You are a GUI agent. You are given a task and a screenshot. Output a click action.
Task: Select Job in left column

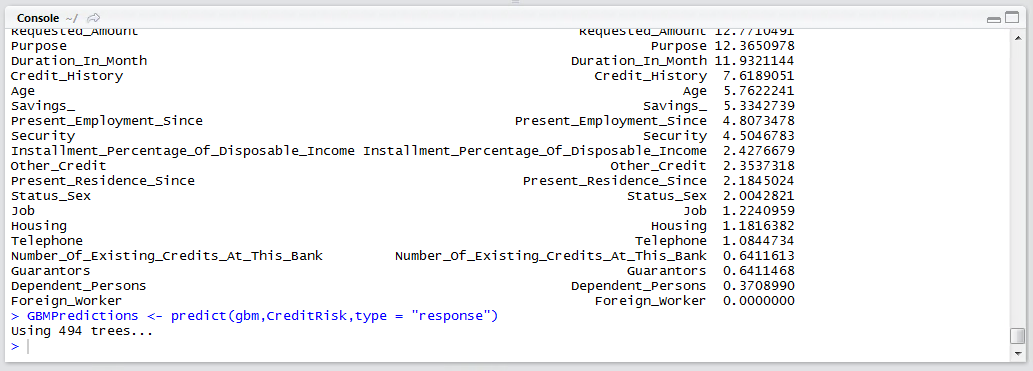pos(23,211)
